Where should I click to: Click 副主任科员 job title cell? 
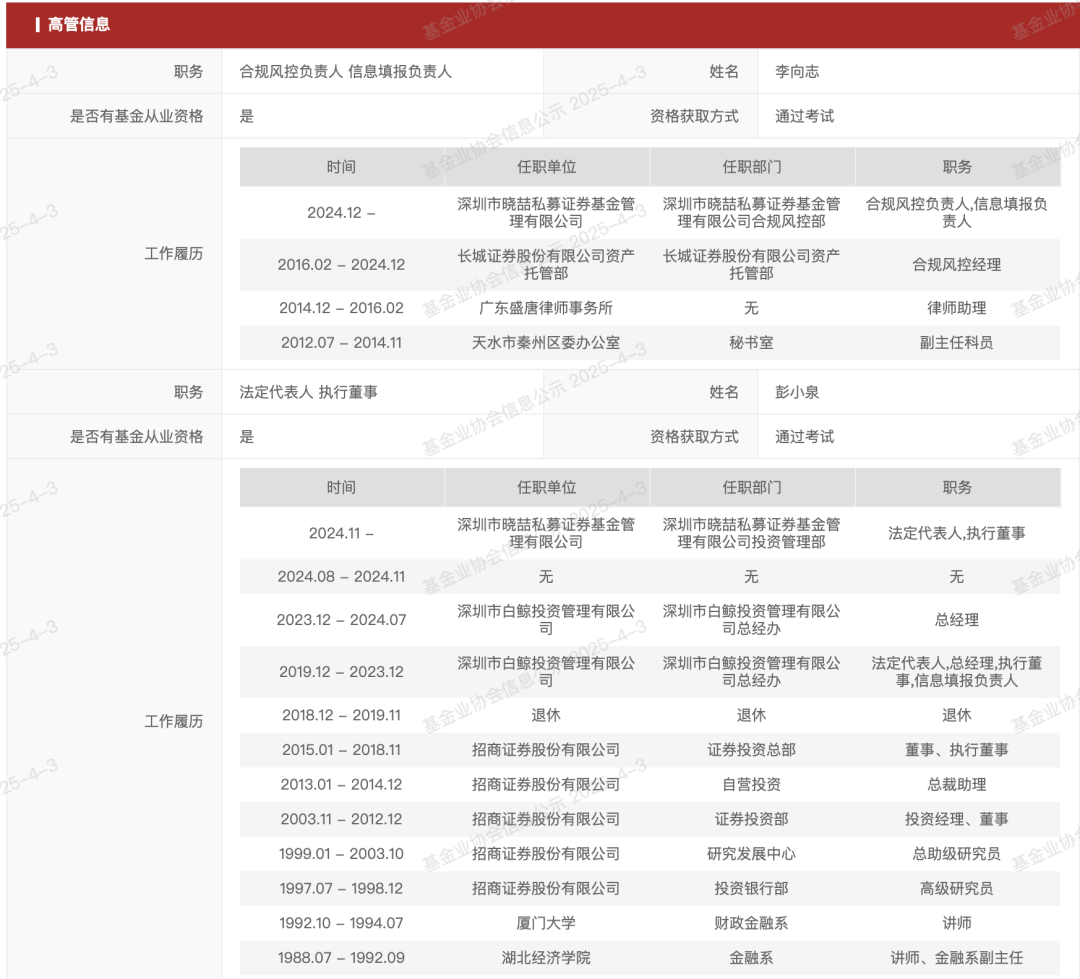(957, 342)
